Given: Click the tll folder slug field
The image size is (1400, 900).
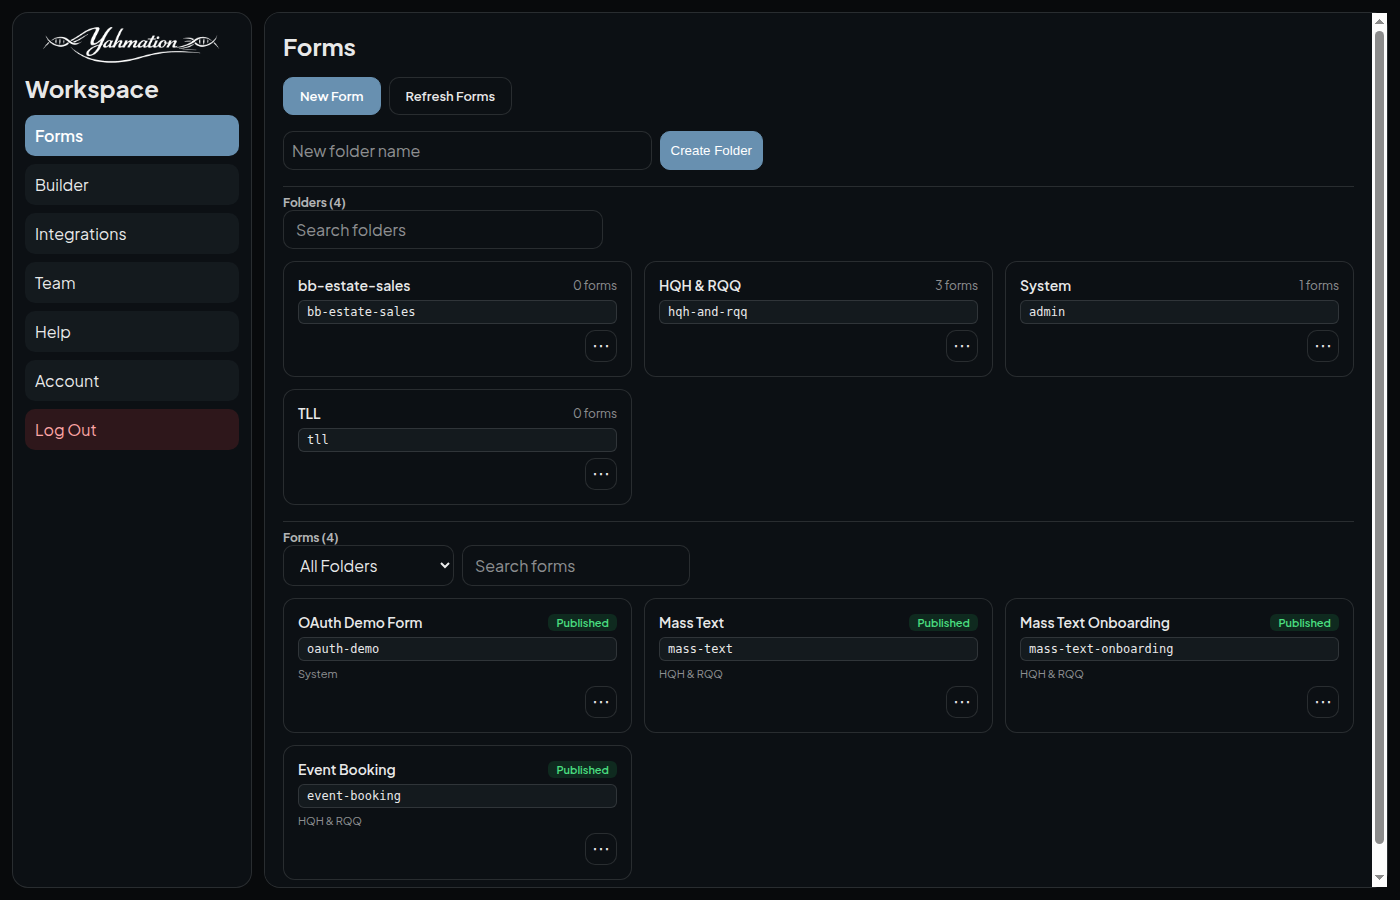Looking at the screenshot, I should click(457, 440).
